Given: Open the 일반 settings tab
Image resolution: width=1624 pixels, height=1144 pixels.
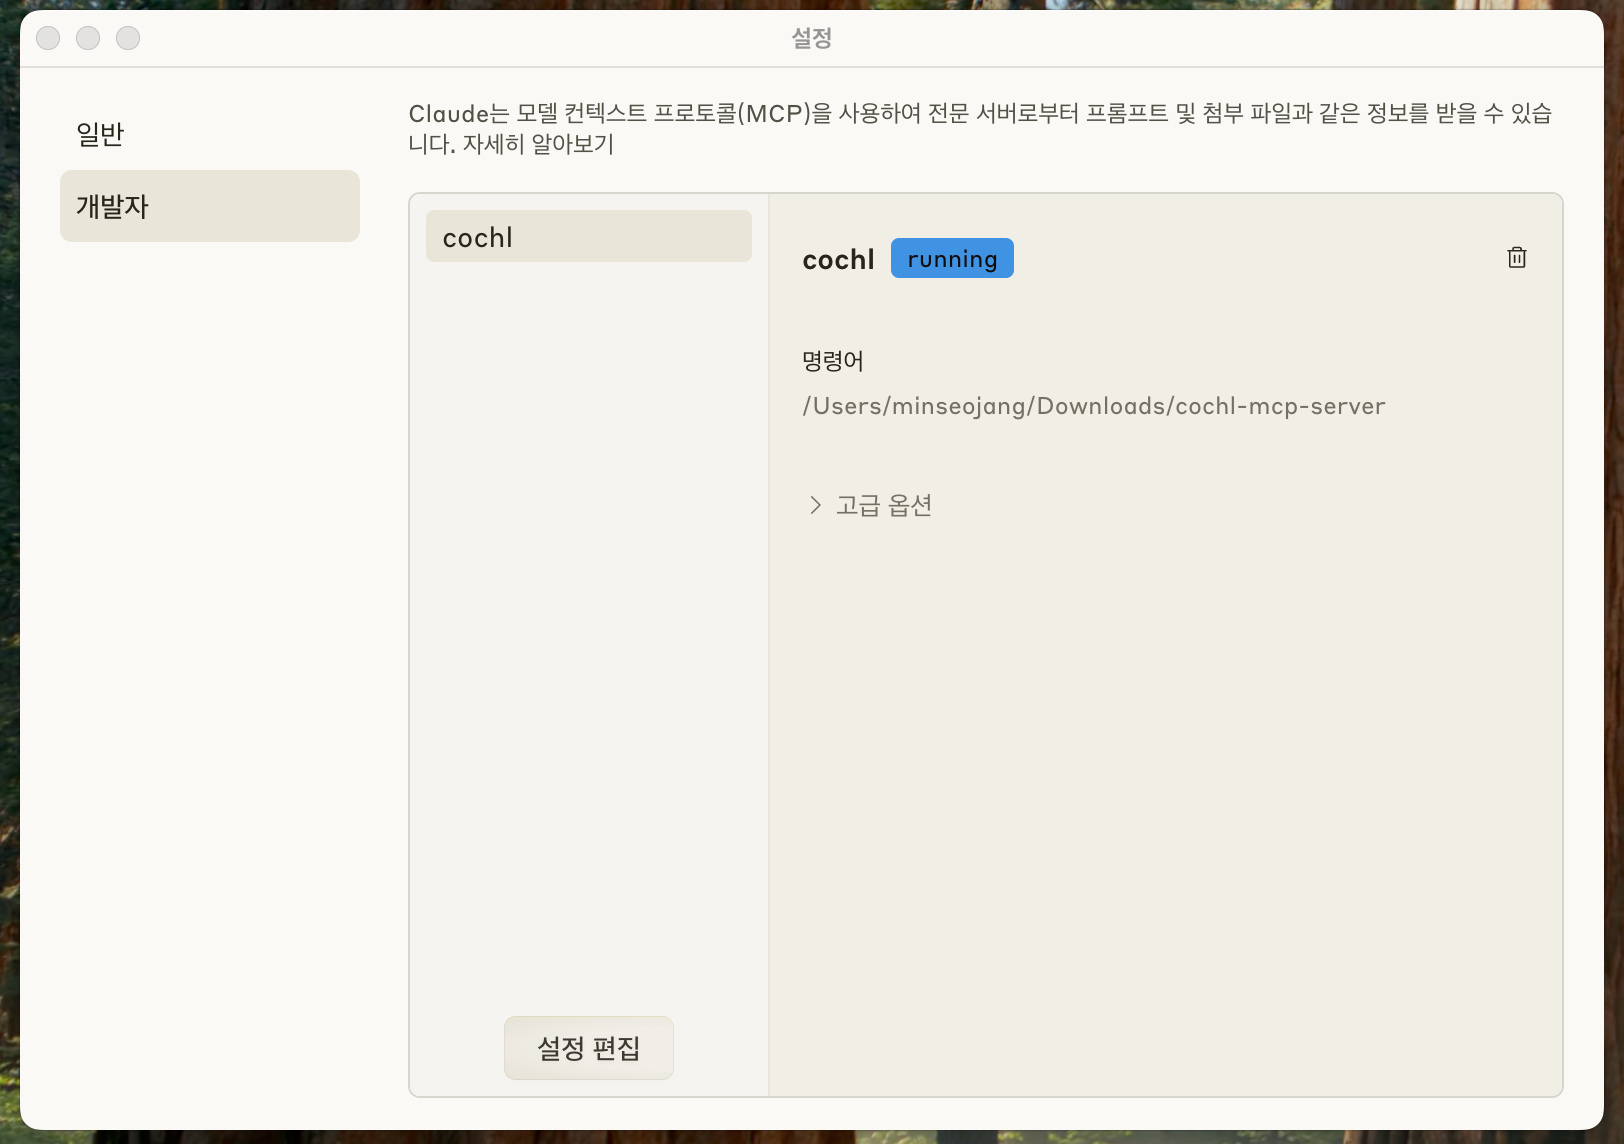Looking at the screenshot, I should pyautogui.click(x=210, y=134).
